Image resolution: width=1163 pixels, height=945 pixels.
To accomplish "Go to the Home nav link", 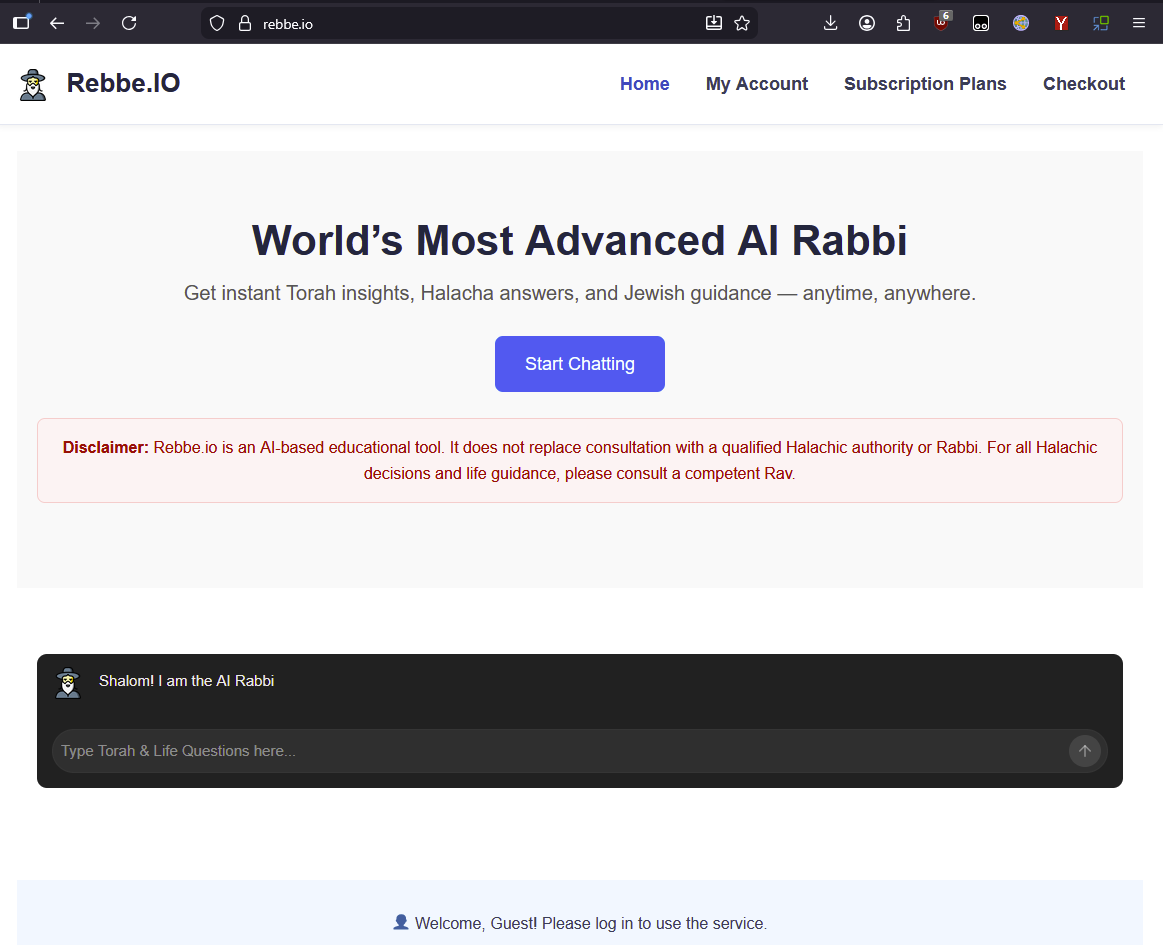I will pos(645,84).
